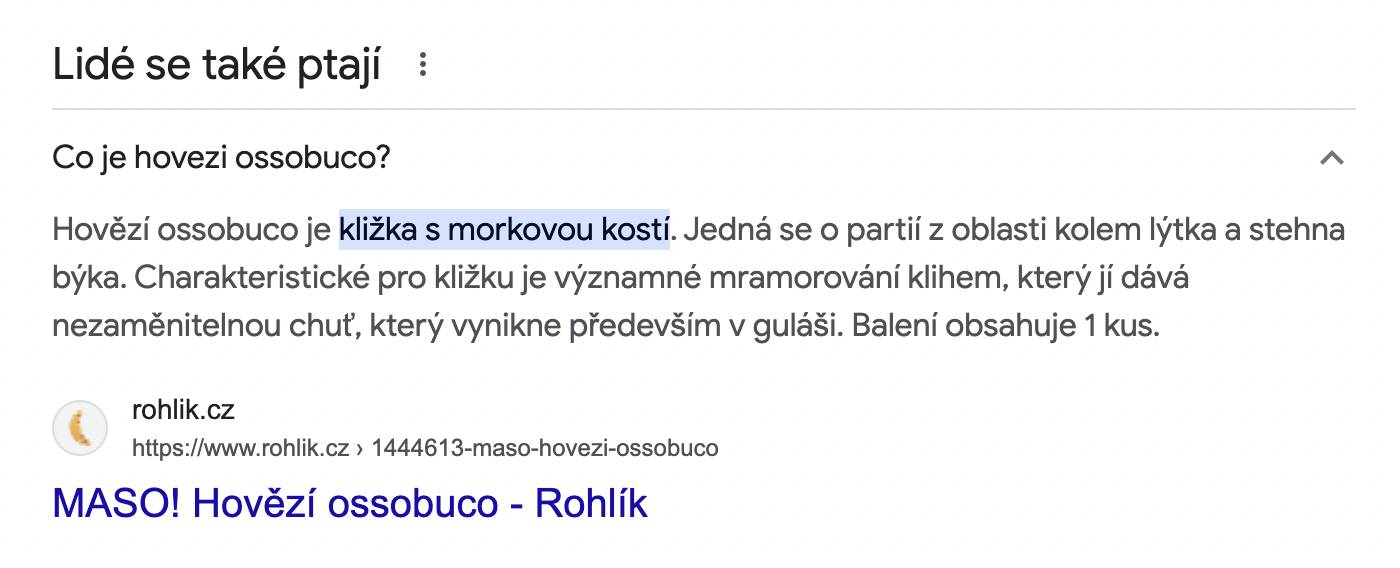
Task: Click the sentence Balení obsahuje 1 kus
Action: [1006, 326]
